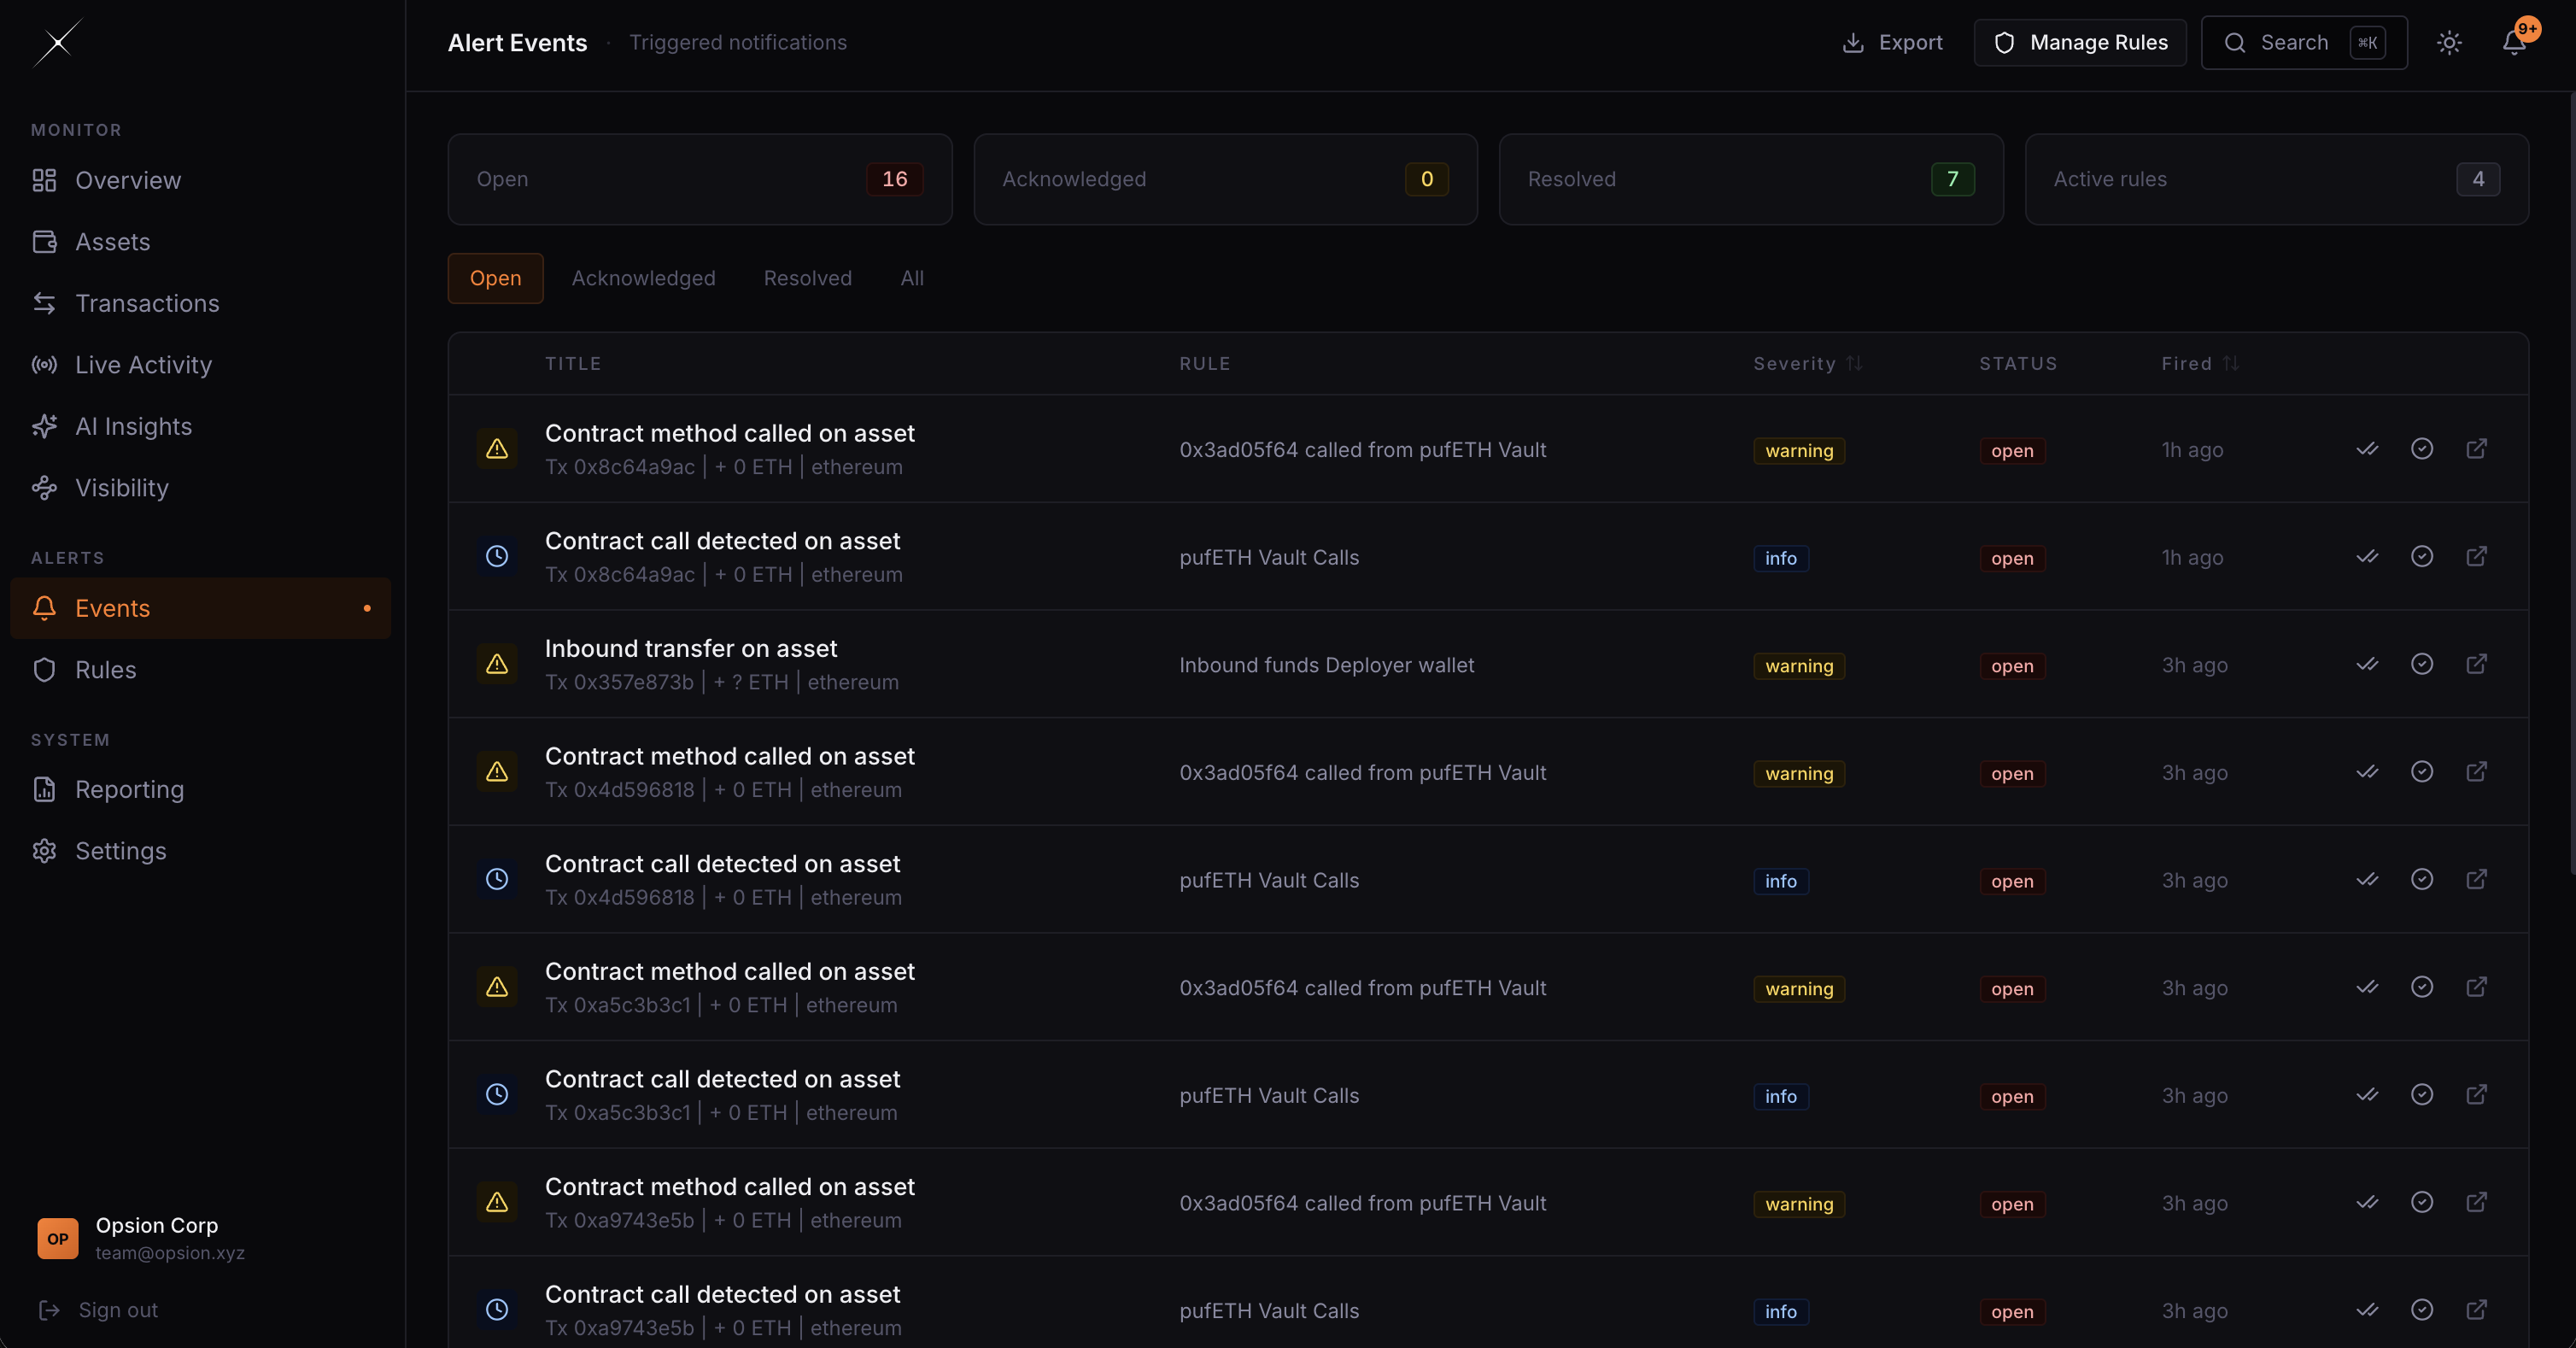Acknowledge the Inbound transfer event via double-check icon

tap(2367, 664)
